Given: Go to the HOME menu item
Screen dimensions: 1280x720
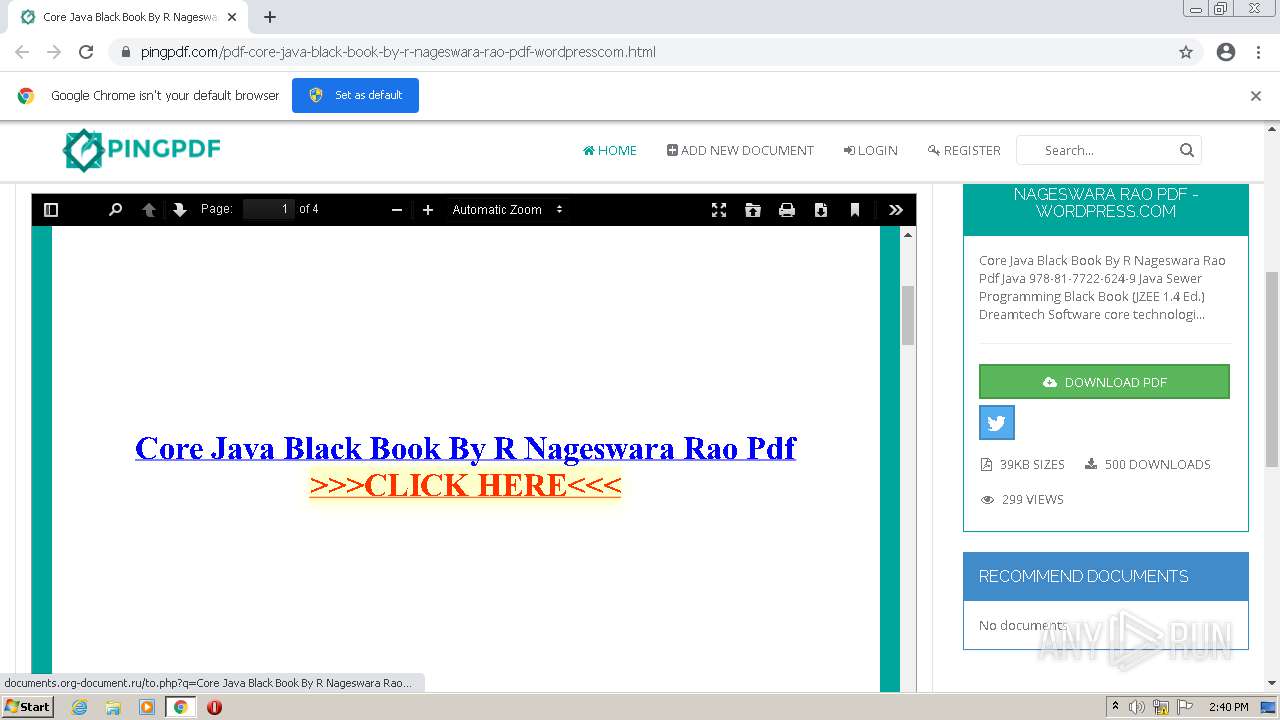Looking at the screenshot, I should 610,150.
